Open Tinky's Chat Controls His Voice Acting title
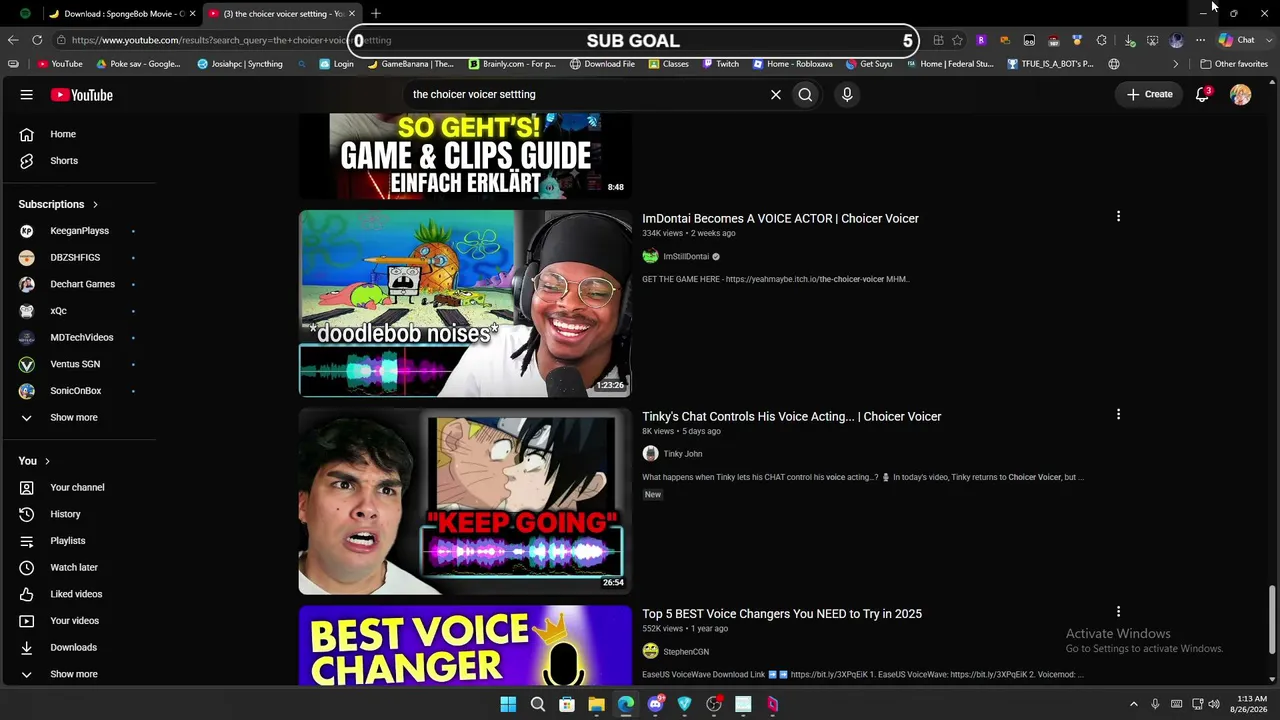The image size is (1280, 720). click(792, 416)
